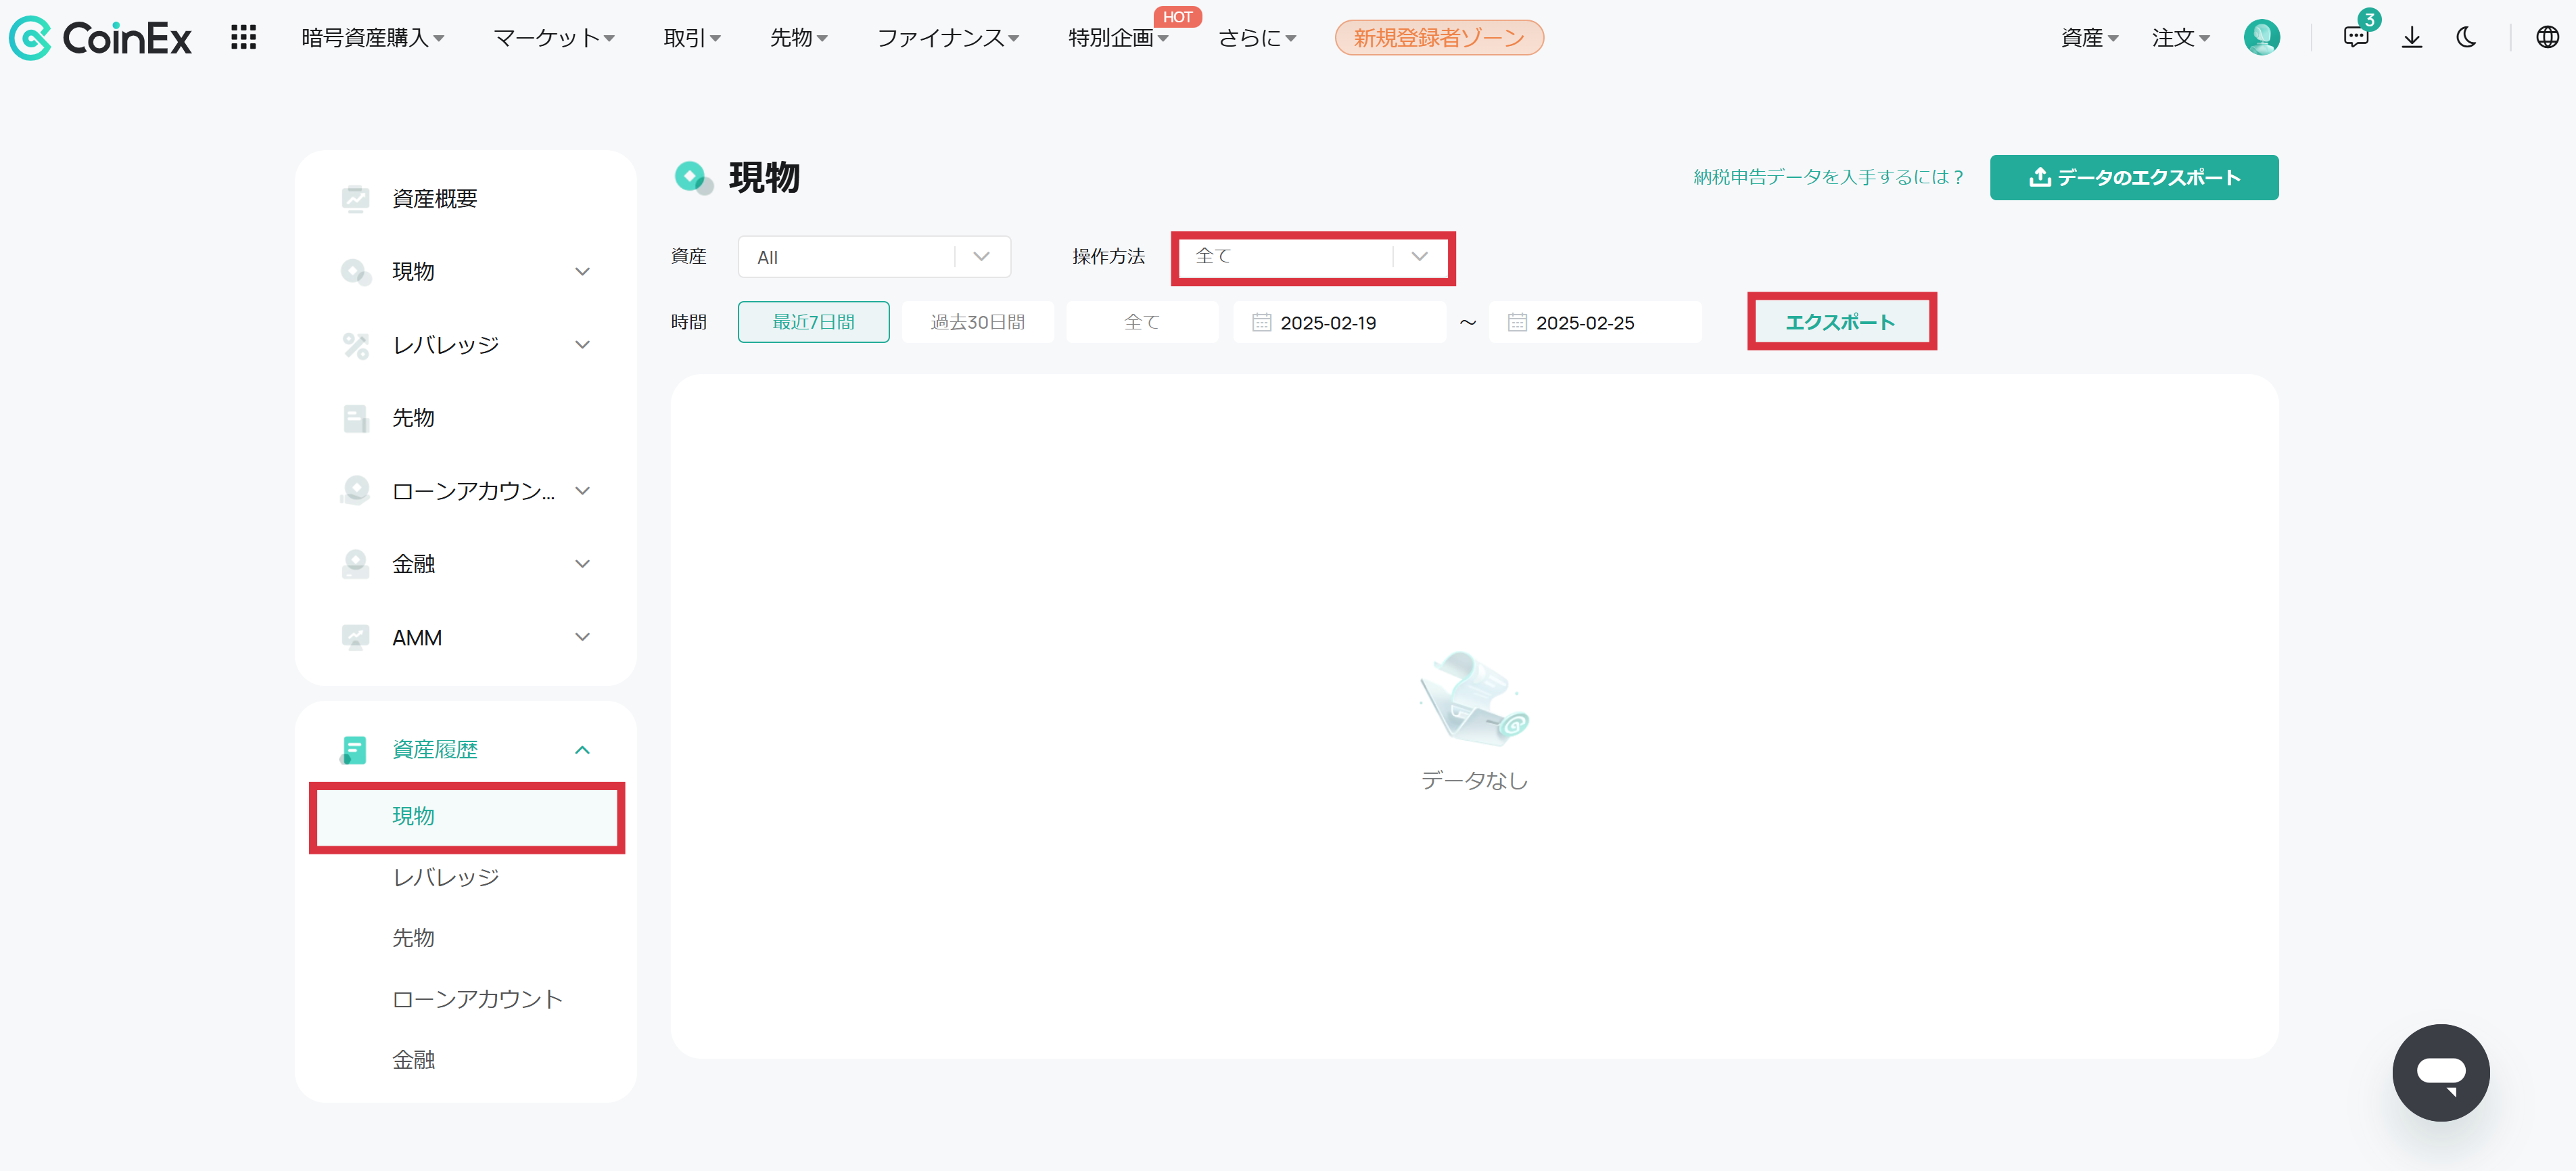Click the app download icon

click(2412, 38)
